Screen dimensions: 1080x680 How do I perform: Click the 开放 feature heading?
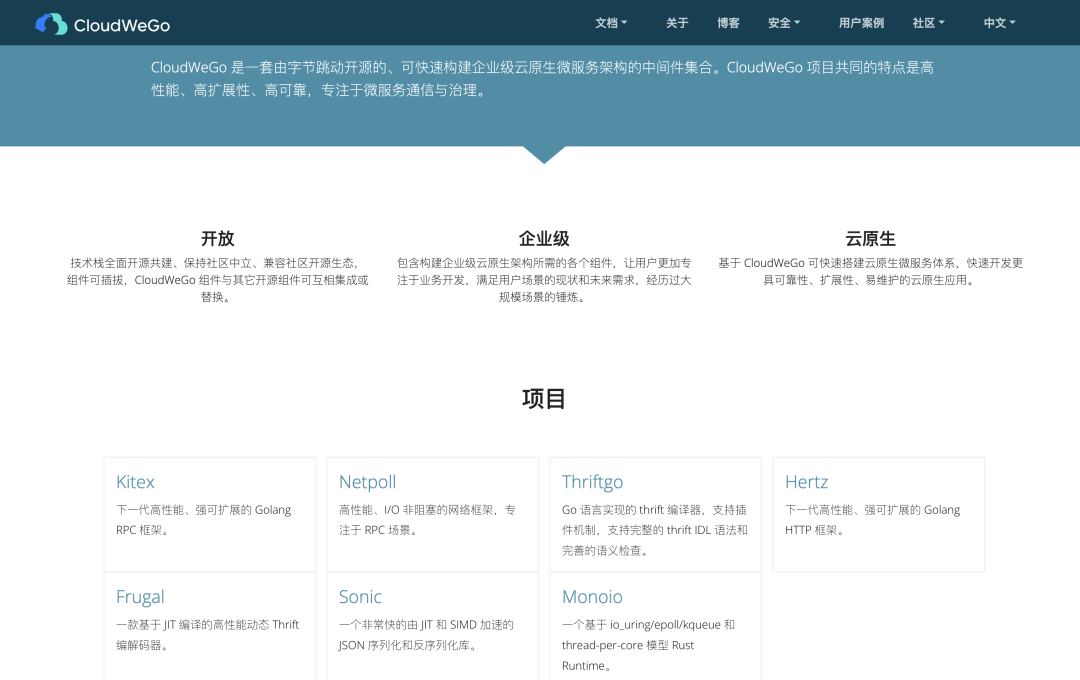click(218, 238)
